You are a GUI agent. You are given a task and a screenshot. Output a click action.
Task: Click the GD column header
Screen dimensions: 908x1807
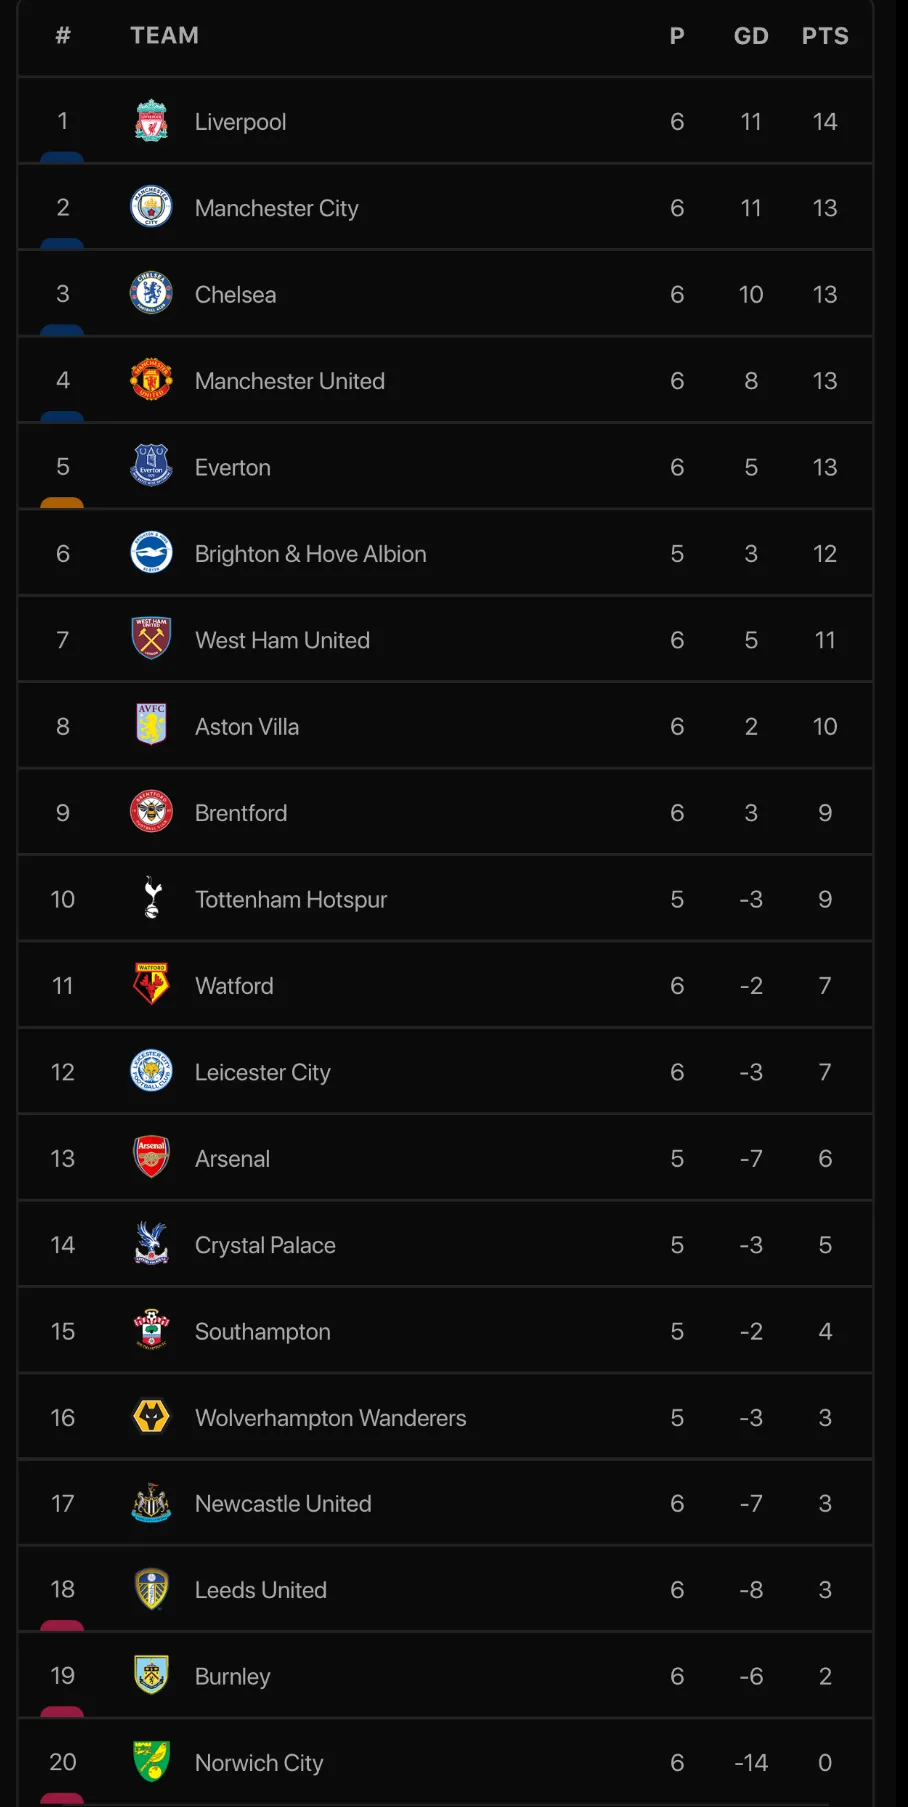[751, 36]
